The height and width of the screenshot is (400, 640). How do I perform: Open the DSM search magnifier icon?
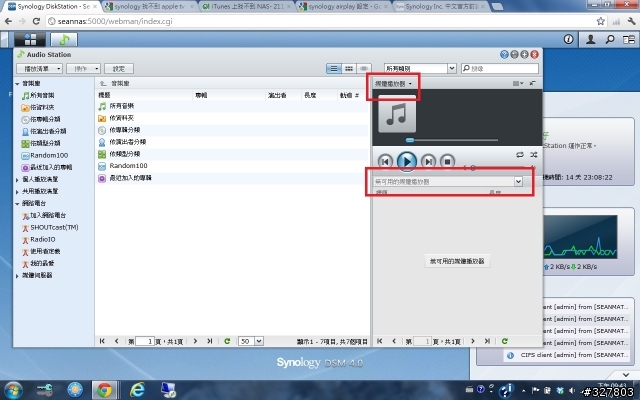point(610,39)
